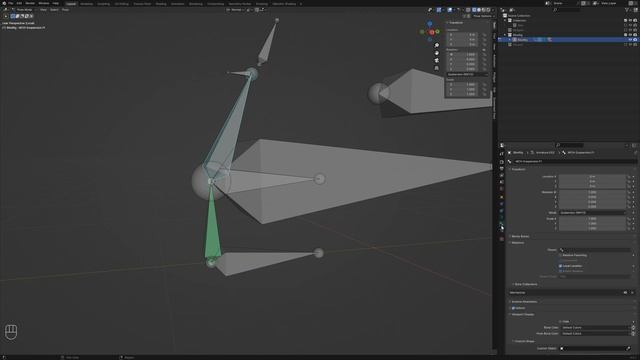
Task: Open the Bone properties tab
Action: coord(502,224)
